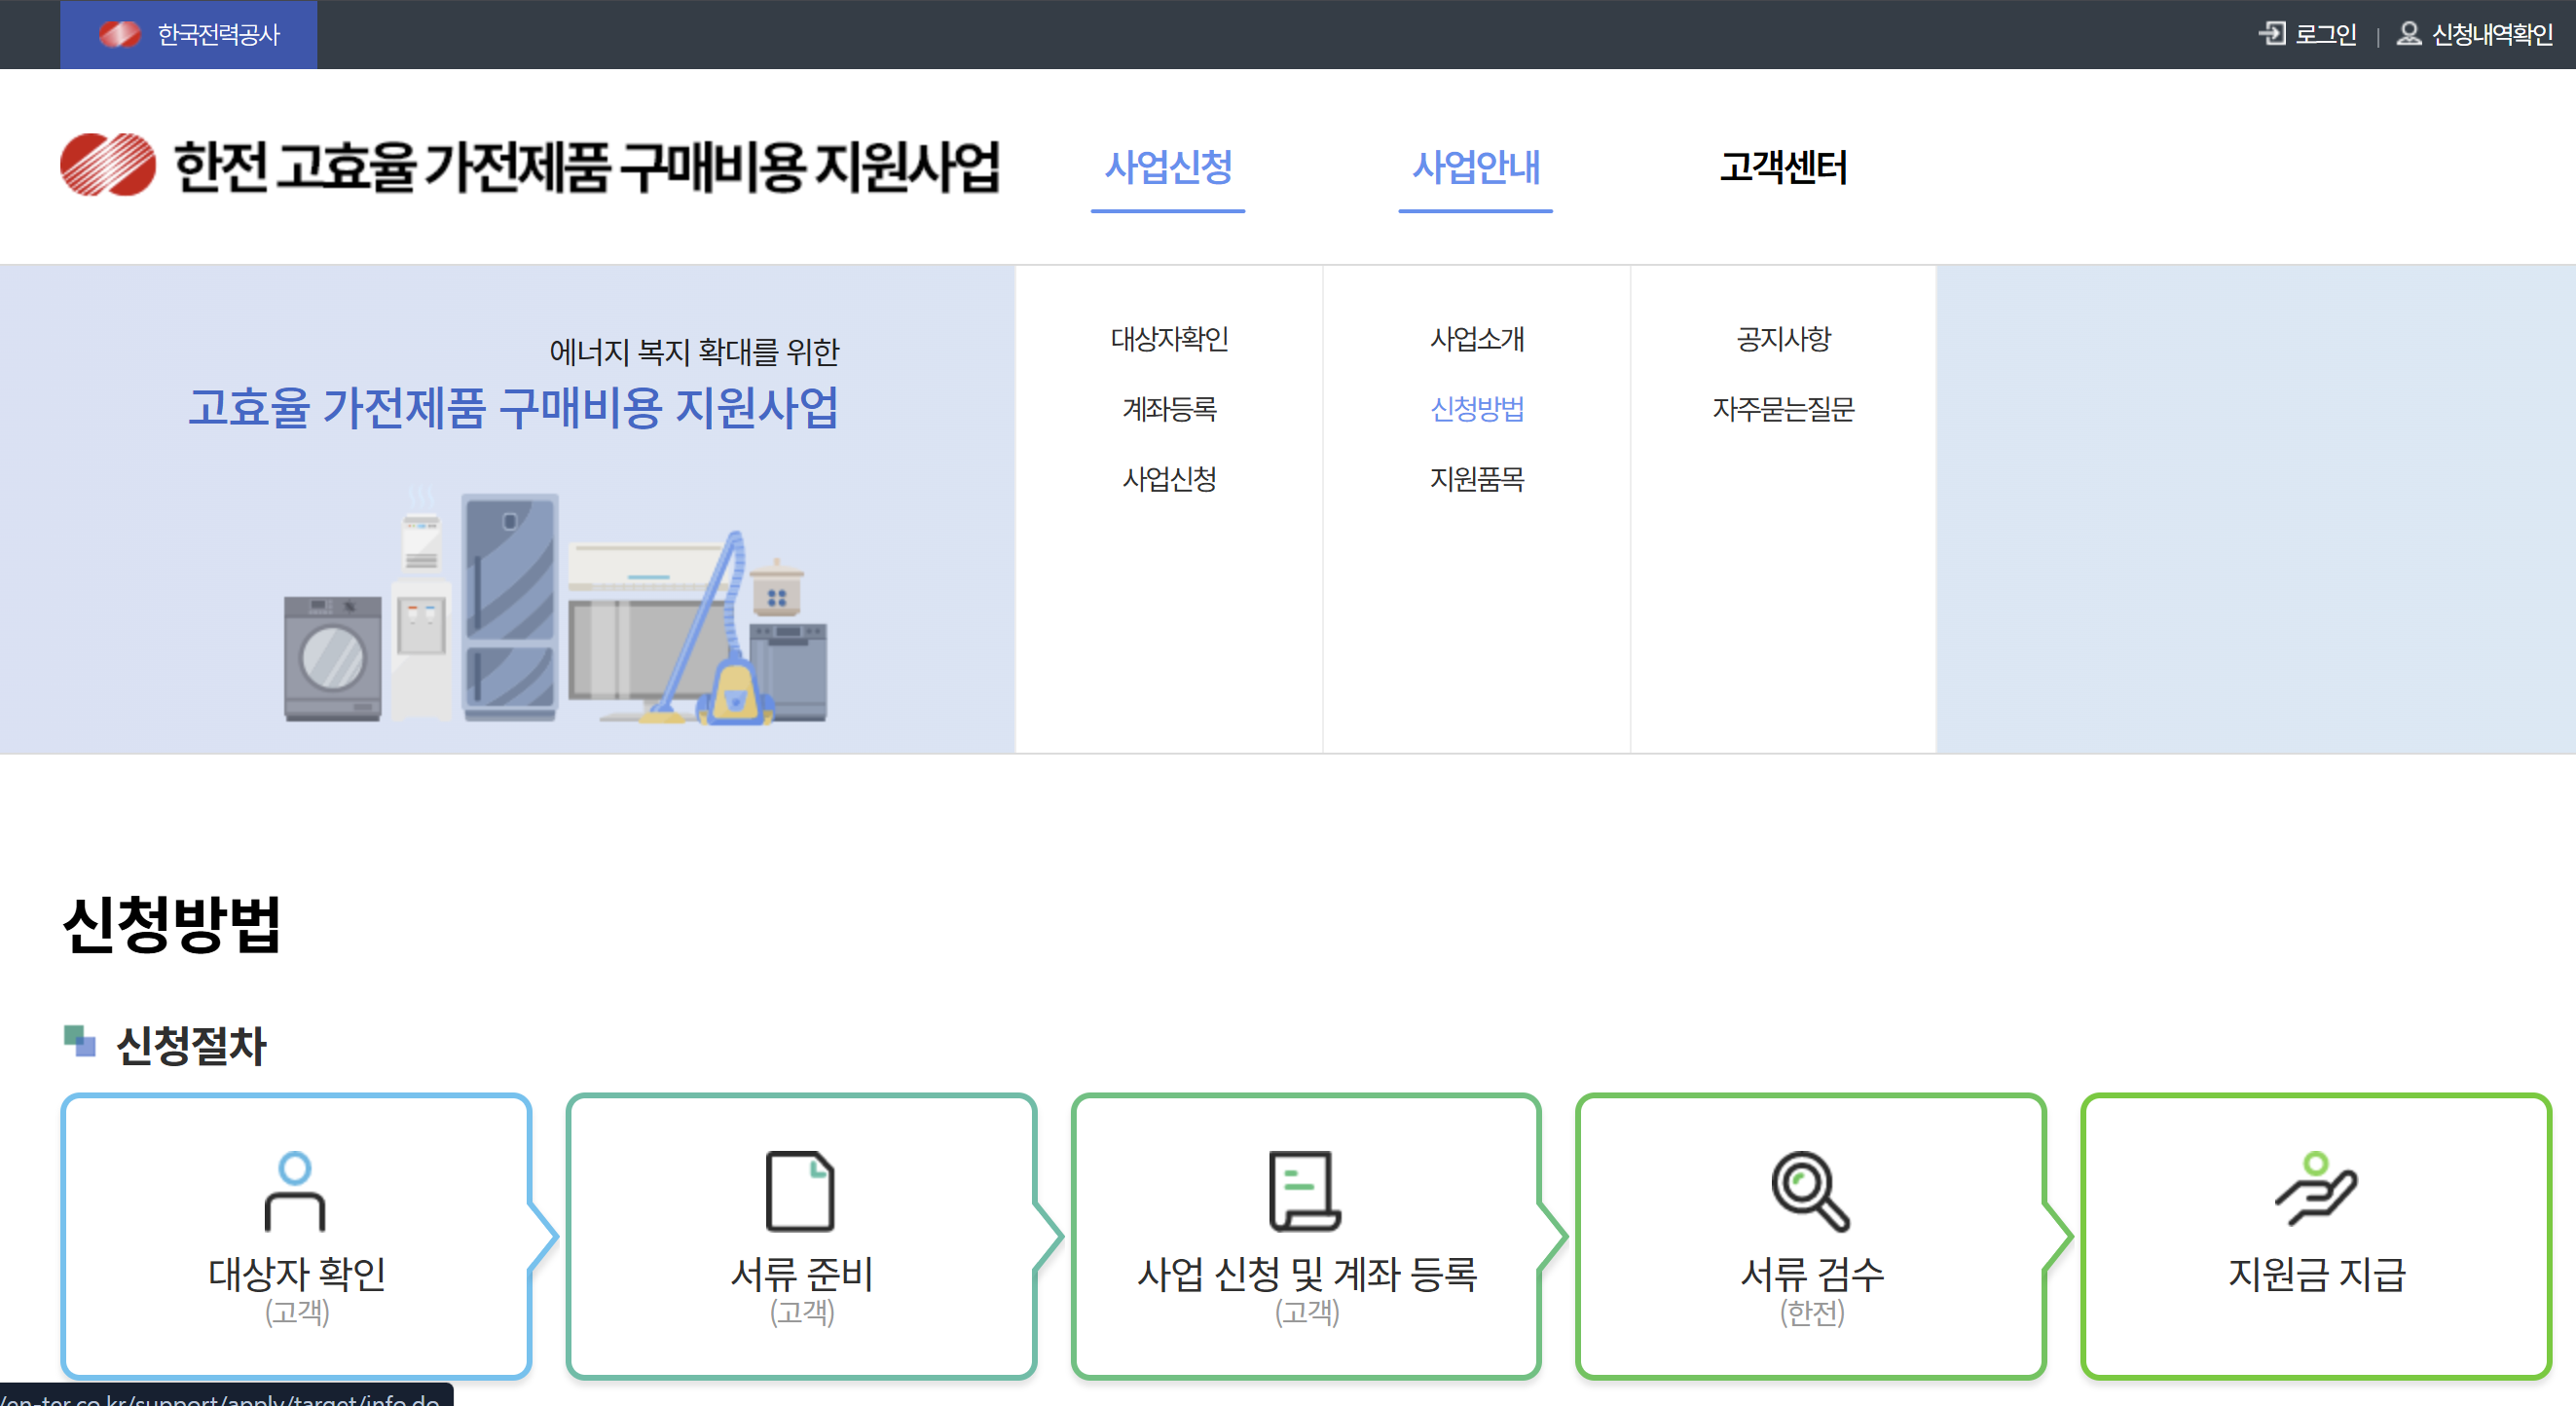The width and height of the screenshot is (2576, 1406).
Task: Click the KEPCO logo in top bar
Action: coord(120,34)
